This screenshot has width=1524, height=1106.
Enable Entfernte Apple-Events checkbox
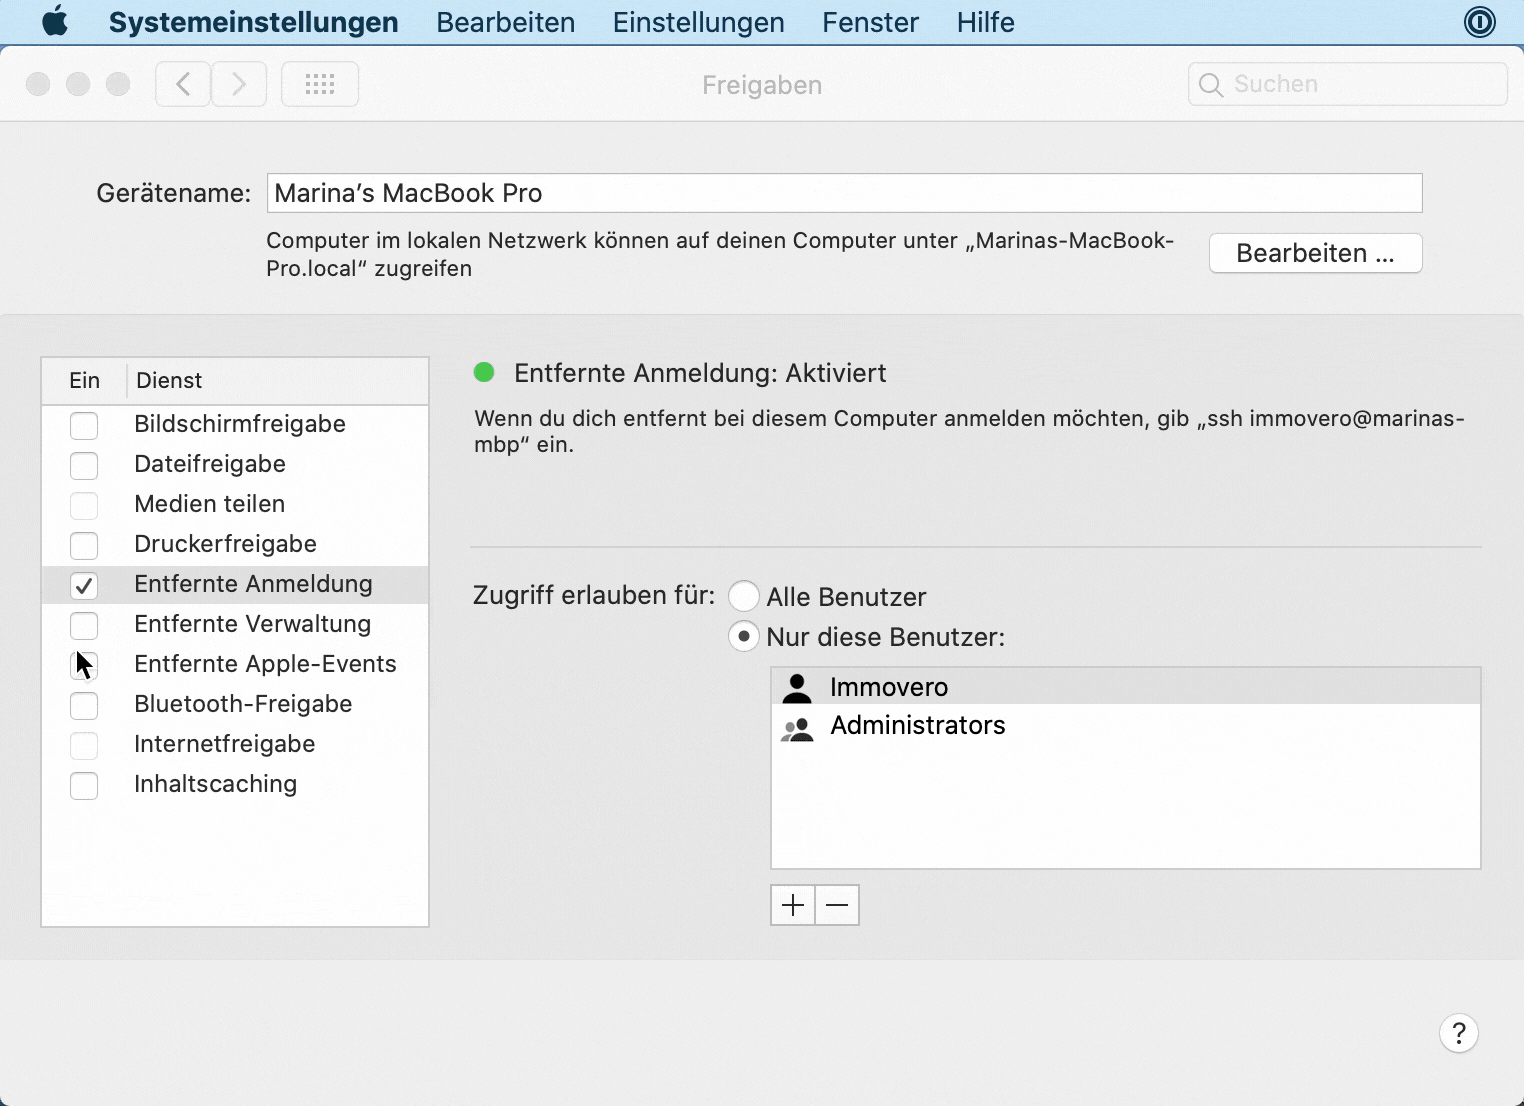84,665
